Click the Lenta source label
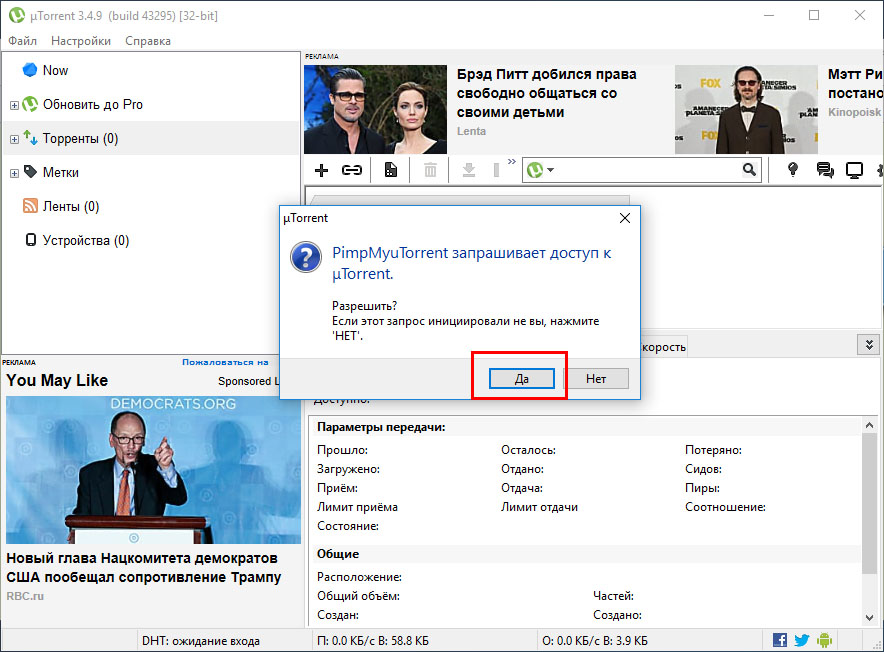Screen dimensions: 884x652 tap(471, 131)
